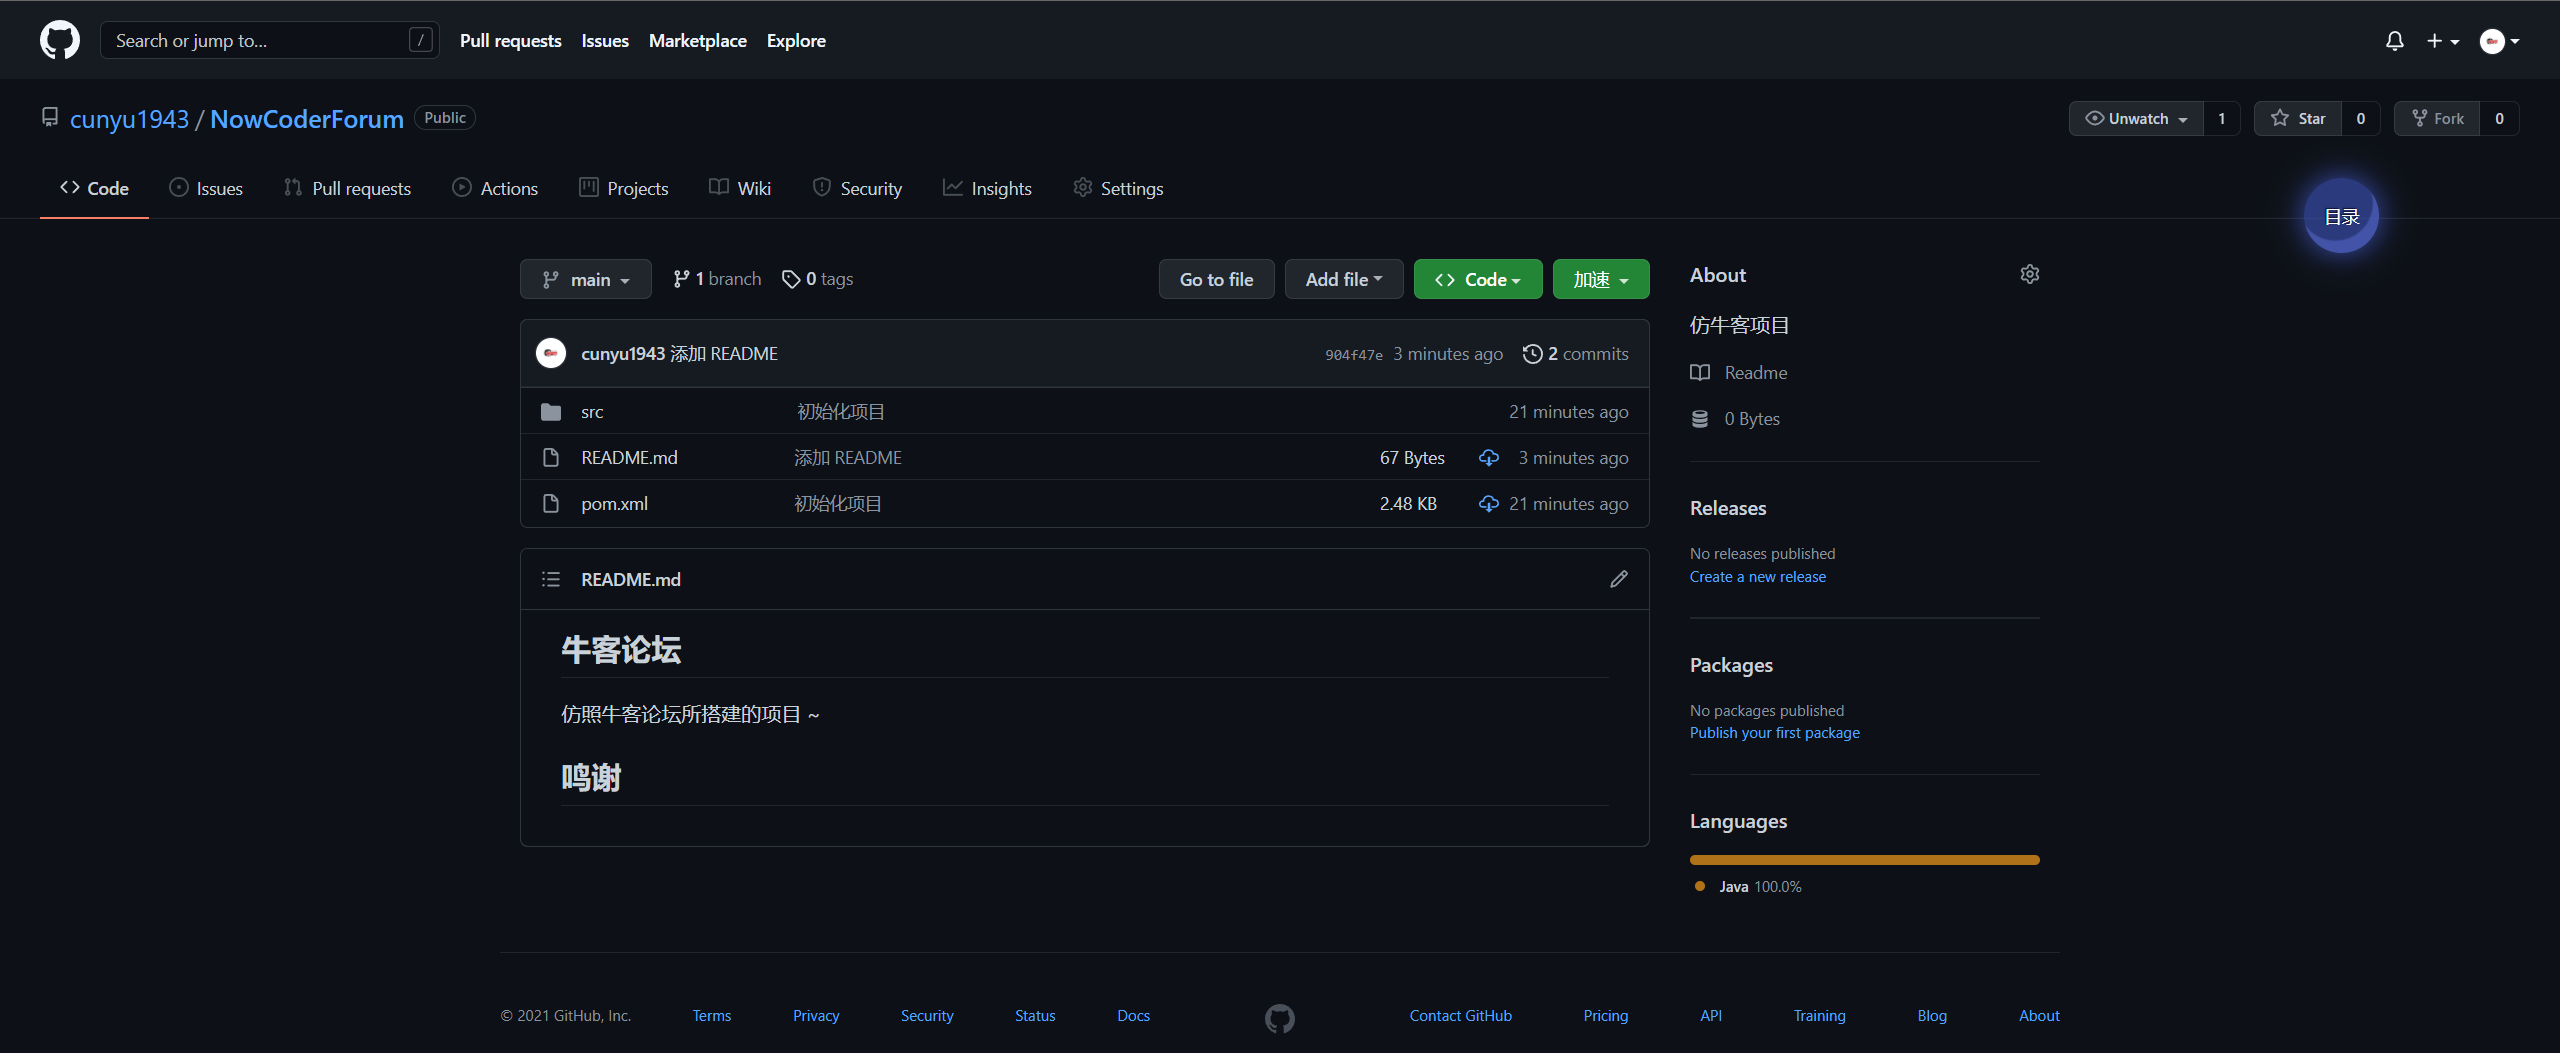Switch to the Code tab

(94, 188)
